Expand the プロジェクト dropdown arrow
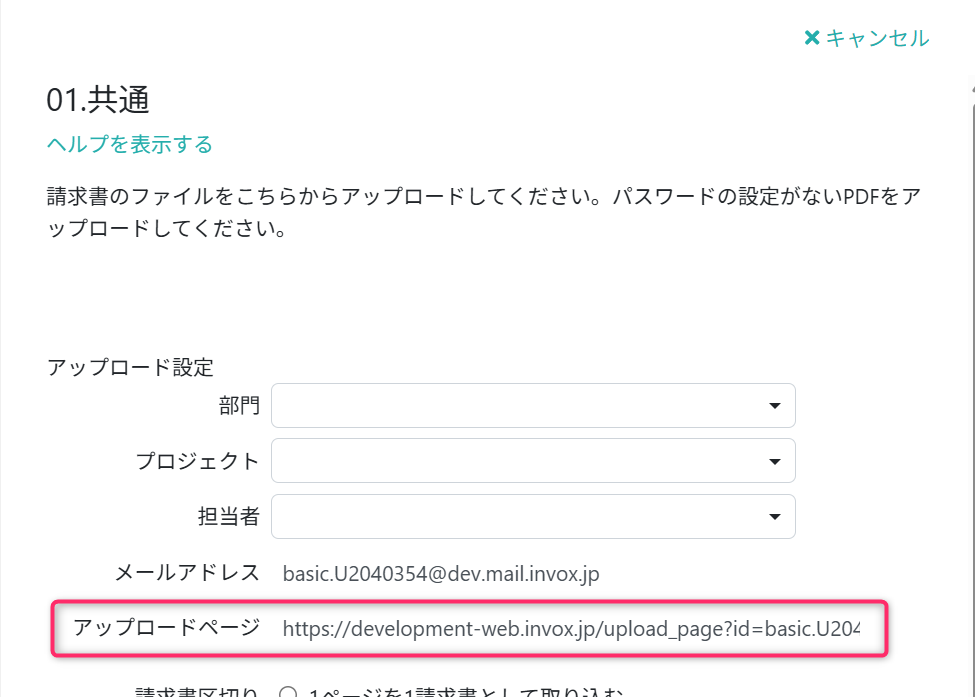The image size is (975, 697). coord(774,461)
